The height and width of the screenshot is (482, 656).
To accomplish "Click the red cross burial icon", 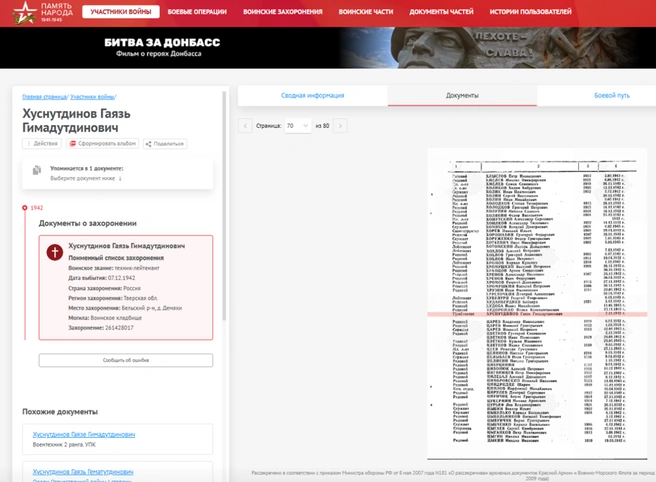I will pyautogui.click(x=55, y=252).
